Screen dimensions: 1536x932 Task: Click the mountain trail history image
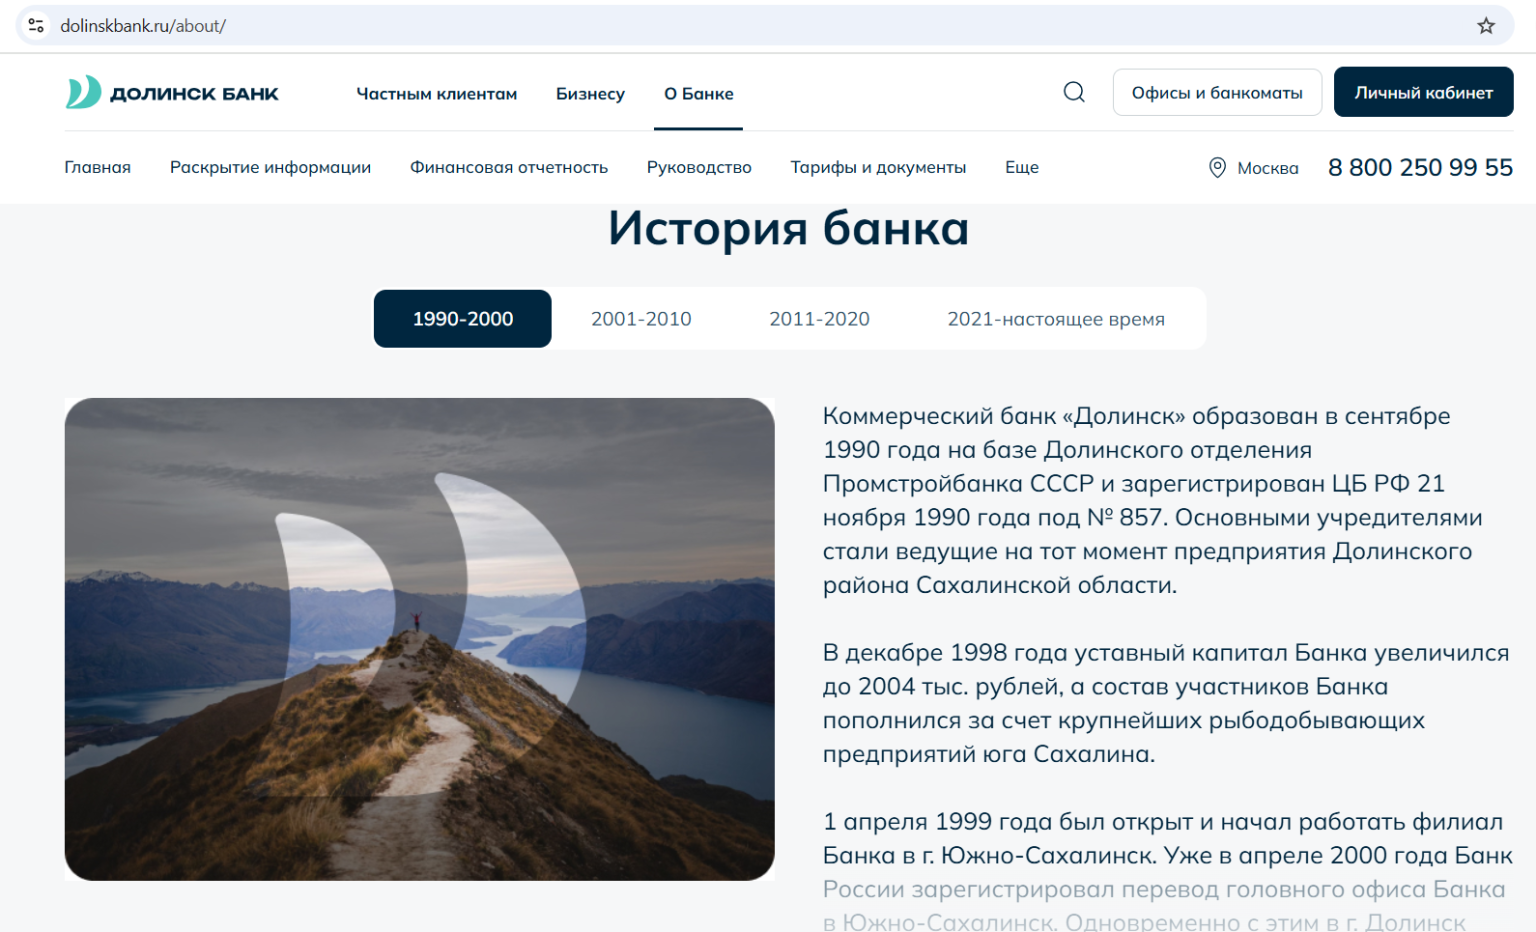pos(419,639)
